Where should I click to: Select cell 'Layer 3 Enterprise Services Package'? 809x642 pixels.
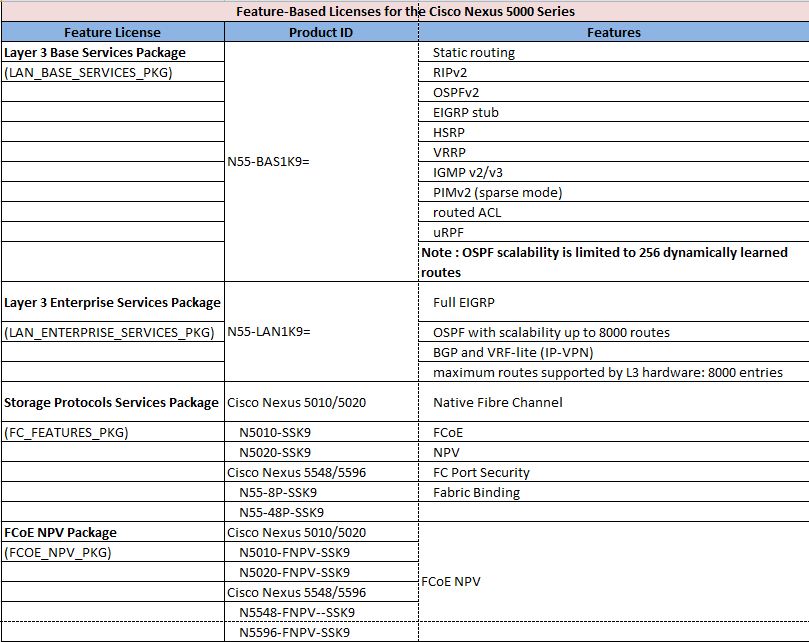tap(112, 302)
